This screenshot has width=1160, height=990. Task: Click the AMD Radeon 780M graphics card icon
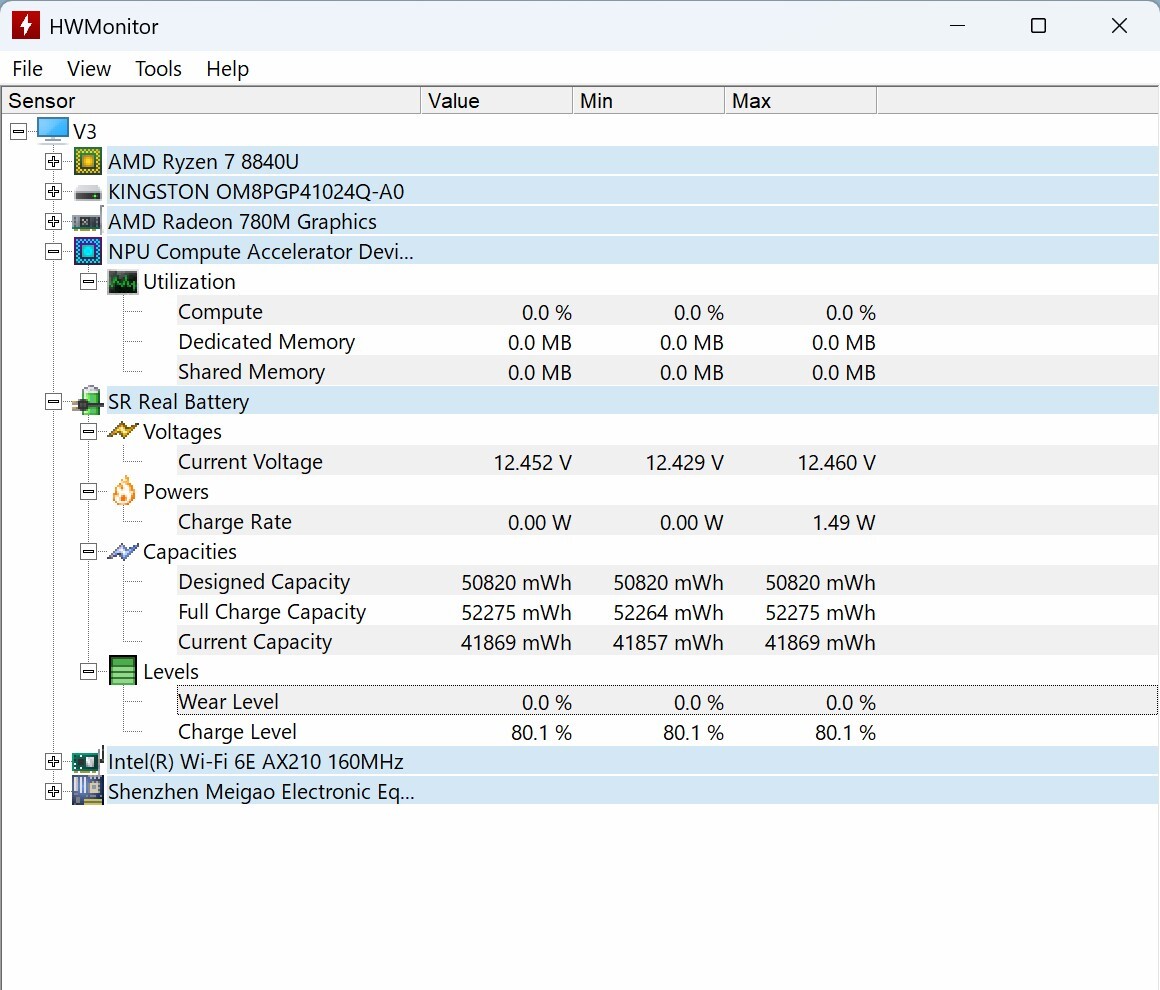point(88,222)
